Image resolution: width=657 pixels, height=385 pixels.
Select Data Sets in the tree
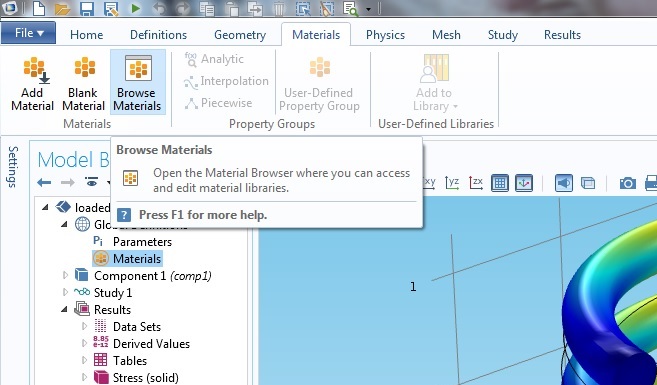click(x=137, y=326)
